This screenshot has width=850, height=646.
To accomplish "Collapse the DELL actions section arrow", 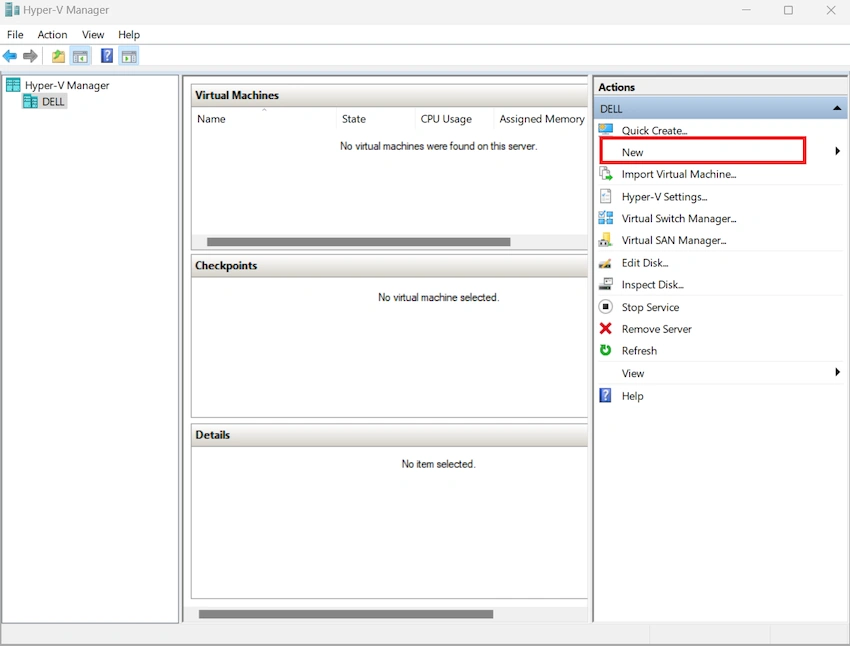I will tap(836, 108).
